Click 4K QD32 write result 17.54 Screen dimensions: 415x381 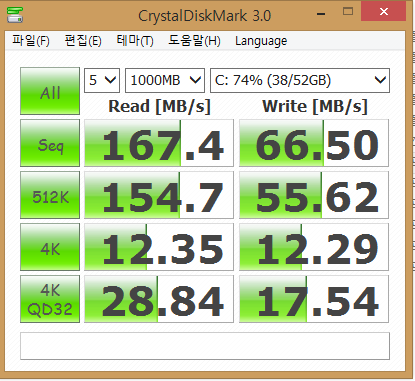point(314,299)
